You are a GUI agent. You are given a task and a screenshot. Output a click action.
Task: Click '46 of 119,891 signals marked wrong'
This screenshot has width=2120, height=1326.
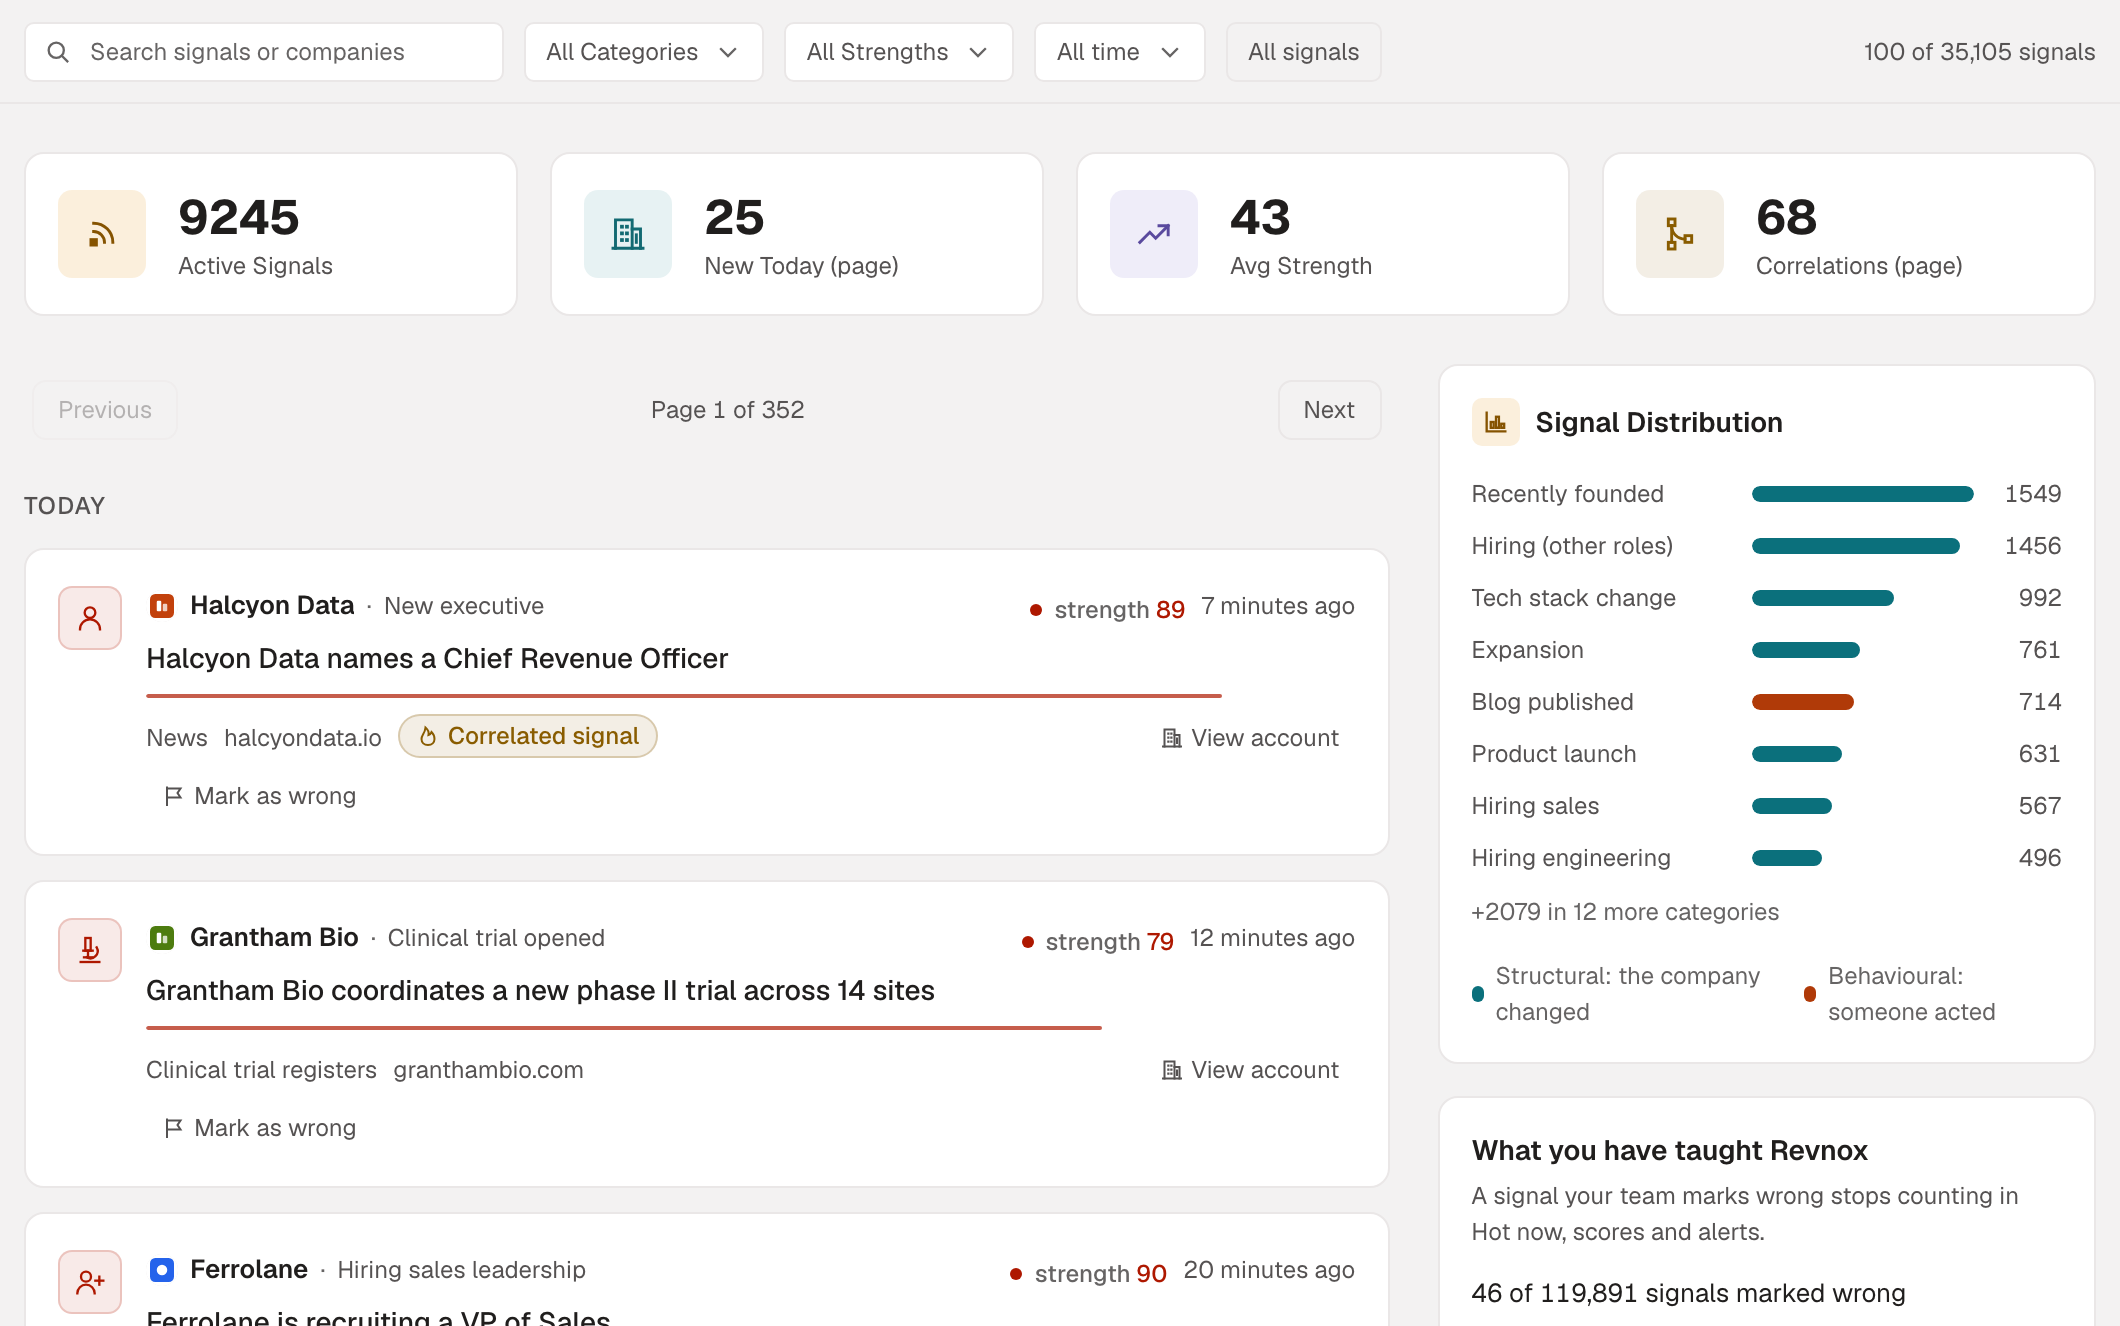pyautogui.click(x=1688, y=1293)
